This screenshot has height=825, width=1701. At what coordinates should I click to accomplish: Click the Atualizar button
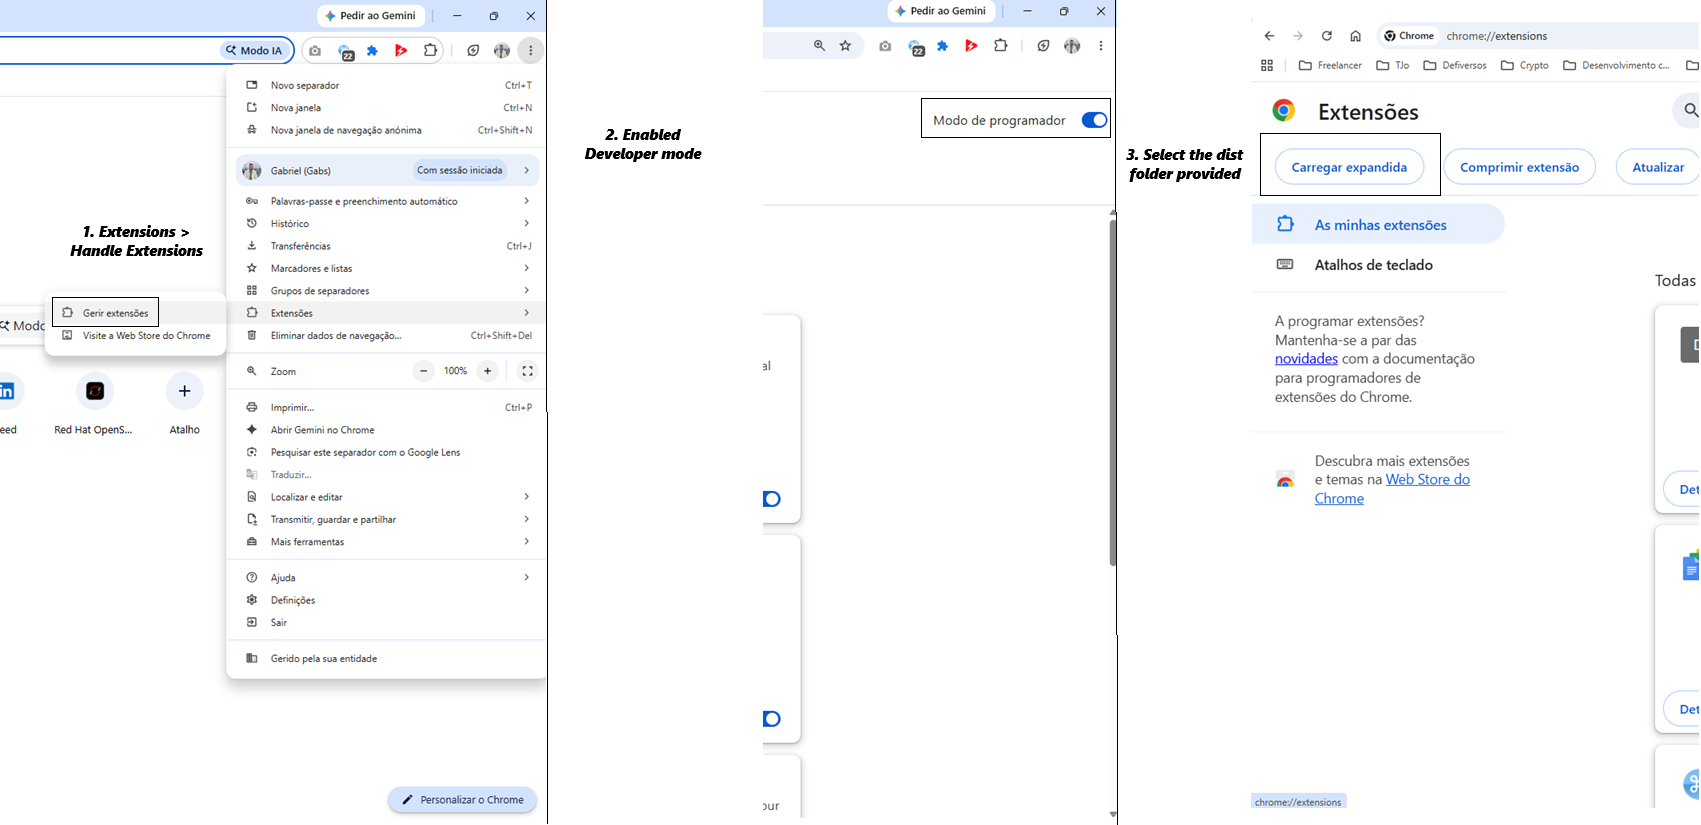[x=1658, y=167]
